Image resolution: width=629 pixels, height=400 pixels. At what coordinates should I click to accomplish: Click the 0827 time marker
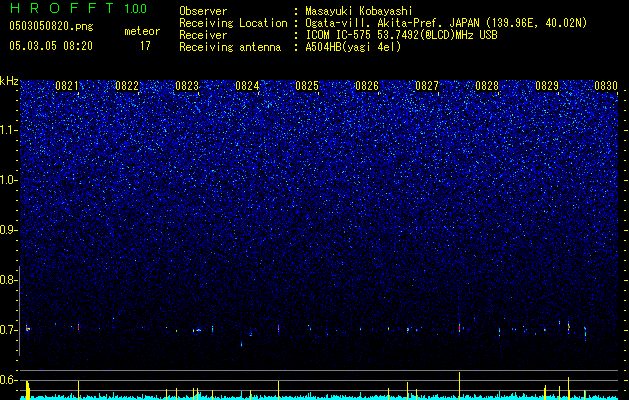pos(427,86)
